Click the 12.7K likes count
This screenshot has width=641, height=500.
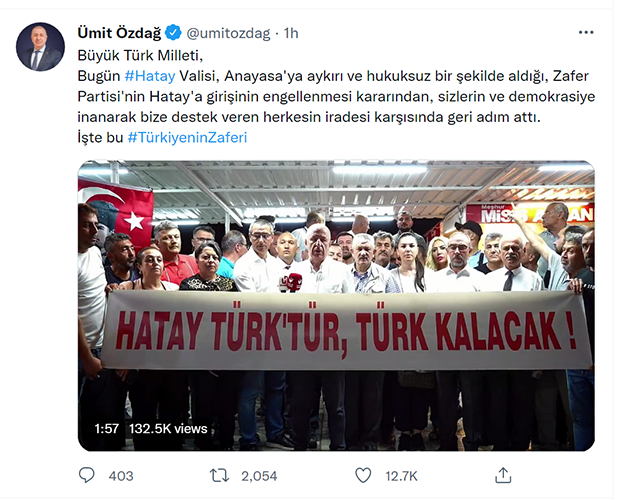click(401, 476)
